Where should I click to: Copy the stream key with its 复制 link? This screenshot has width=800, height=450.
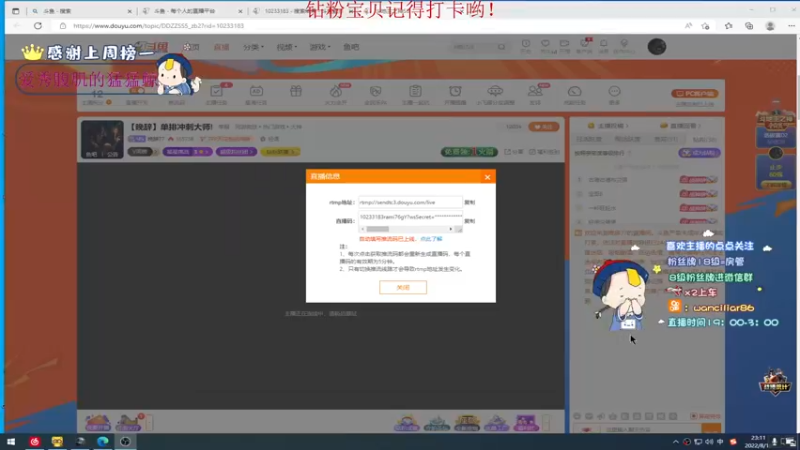click(470, 221)
